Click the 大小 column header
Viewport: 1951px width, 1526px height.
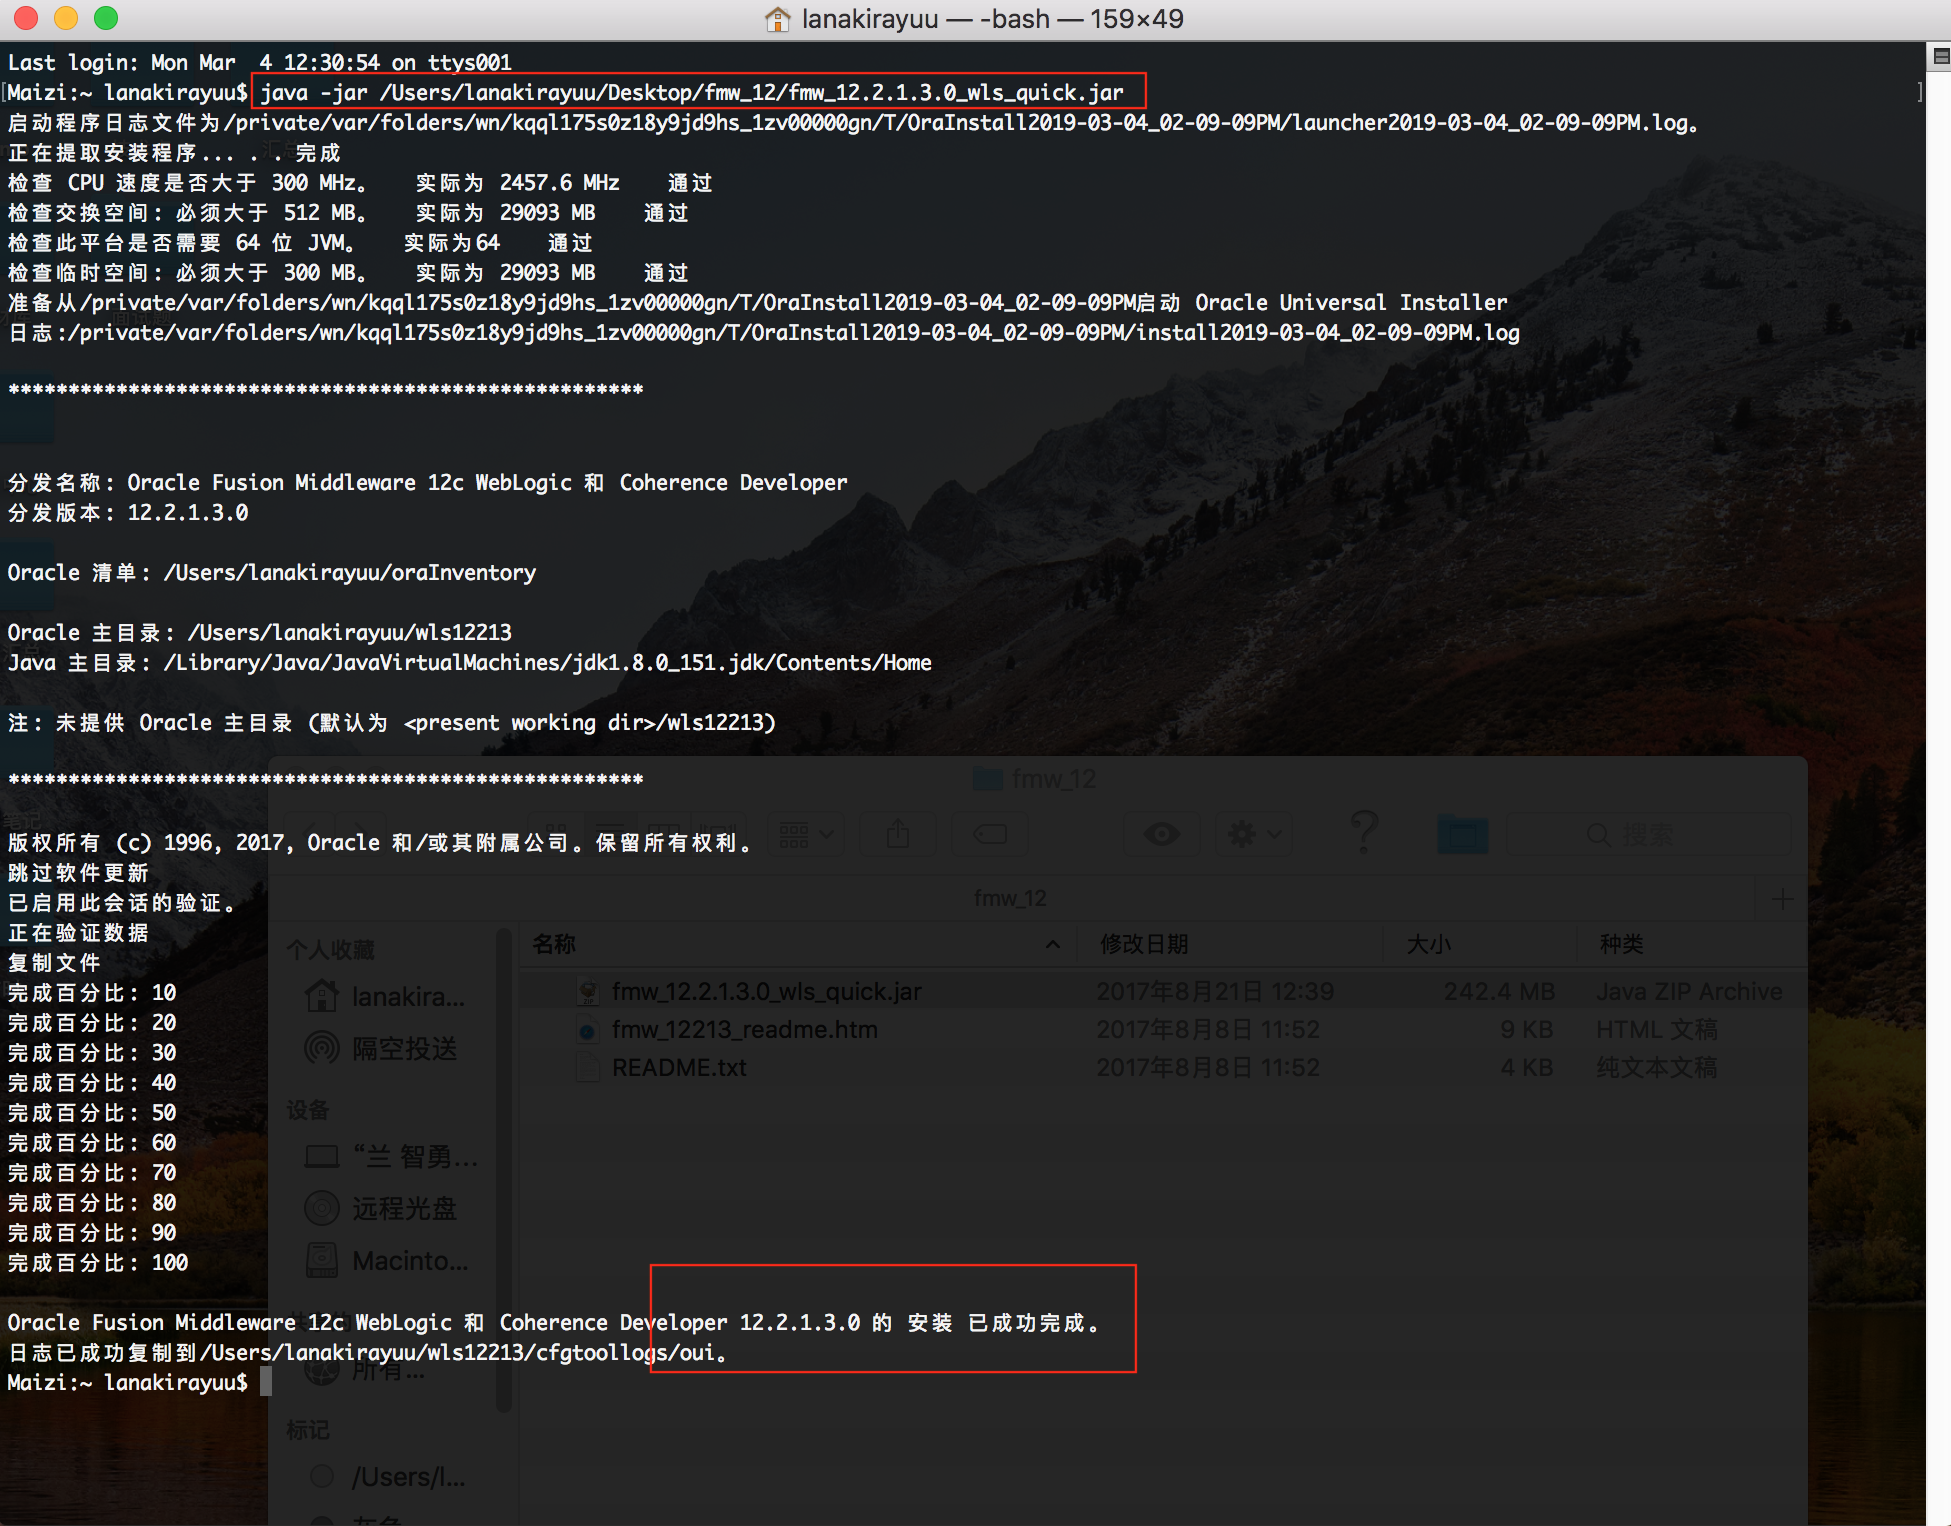click(1428, 944)
